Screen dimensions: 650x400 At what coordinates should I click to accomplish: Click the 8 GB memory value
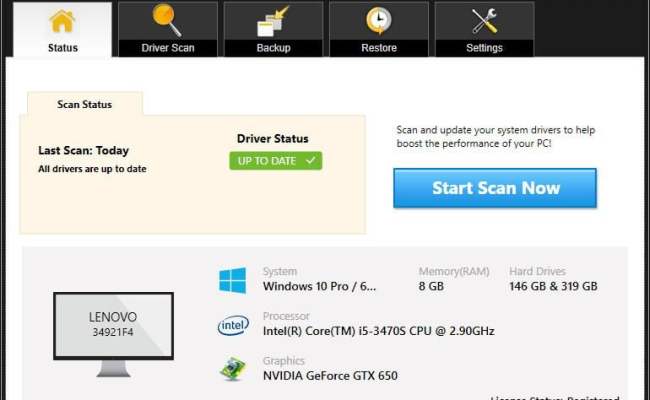(431, 286)
